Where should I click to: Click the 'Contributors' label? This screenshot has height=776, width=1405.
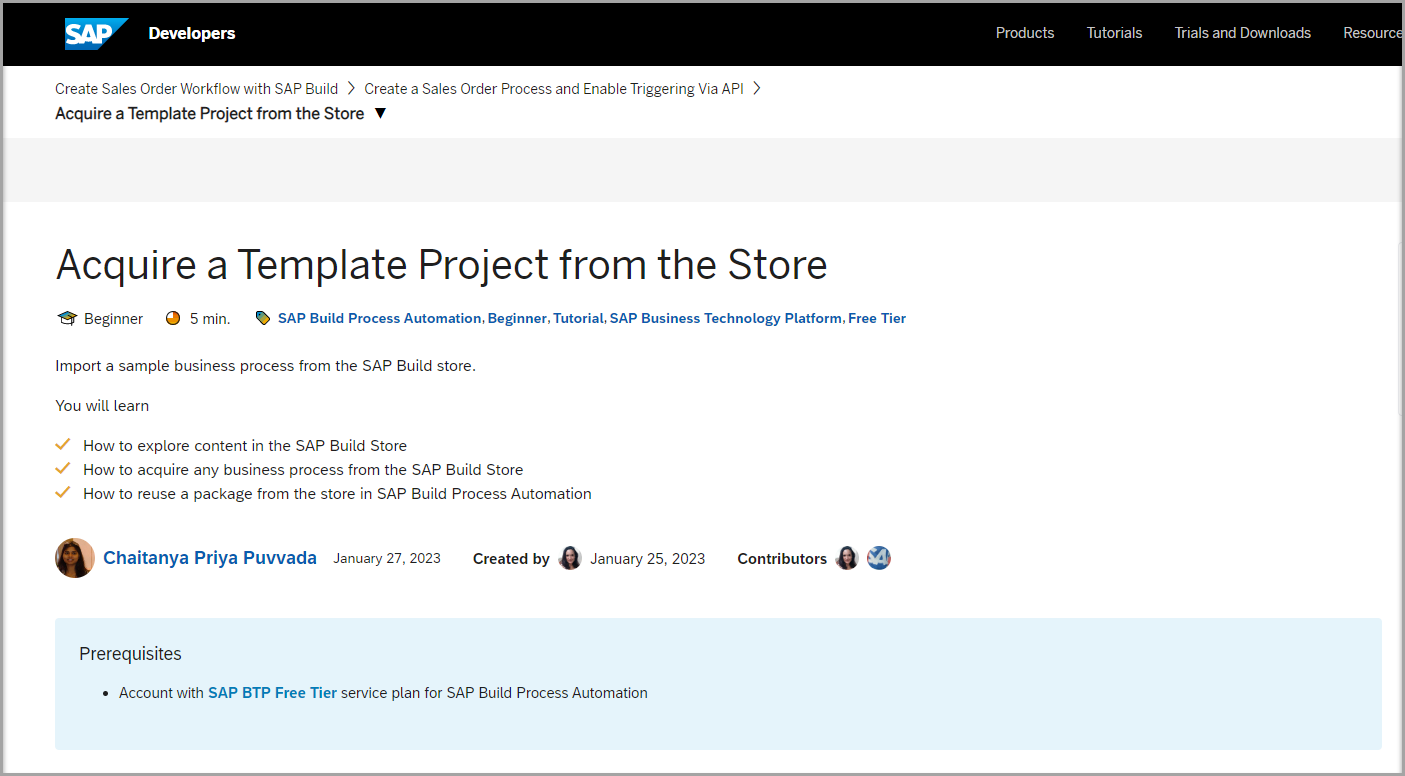782,559
